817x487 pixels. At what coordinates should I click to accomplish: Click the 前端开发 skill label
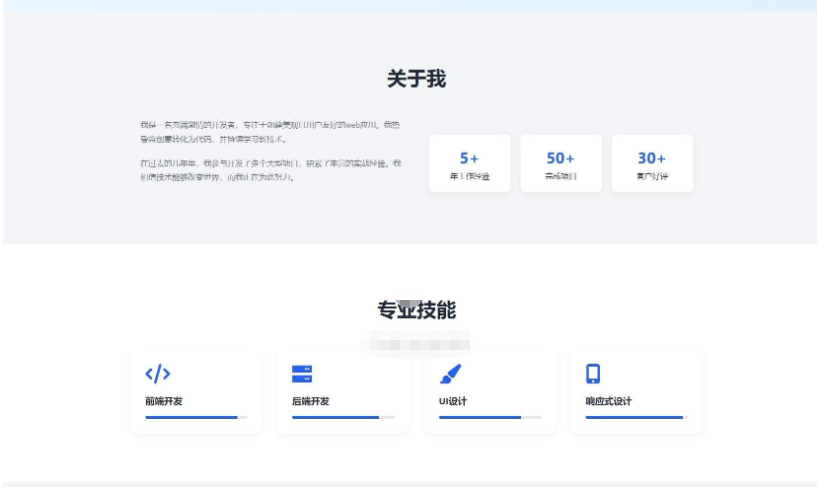coord(164,401)
